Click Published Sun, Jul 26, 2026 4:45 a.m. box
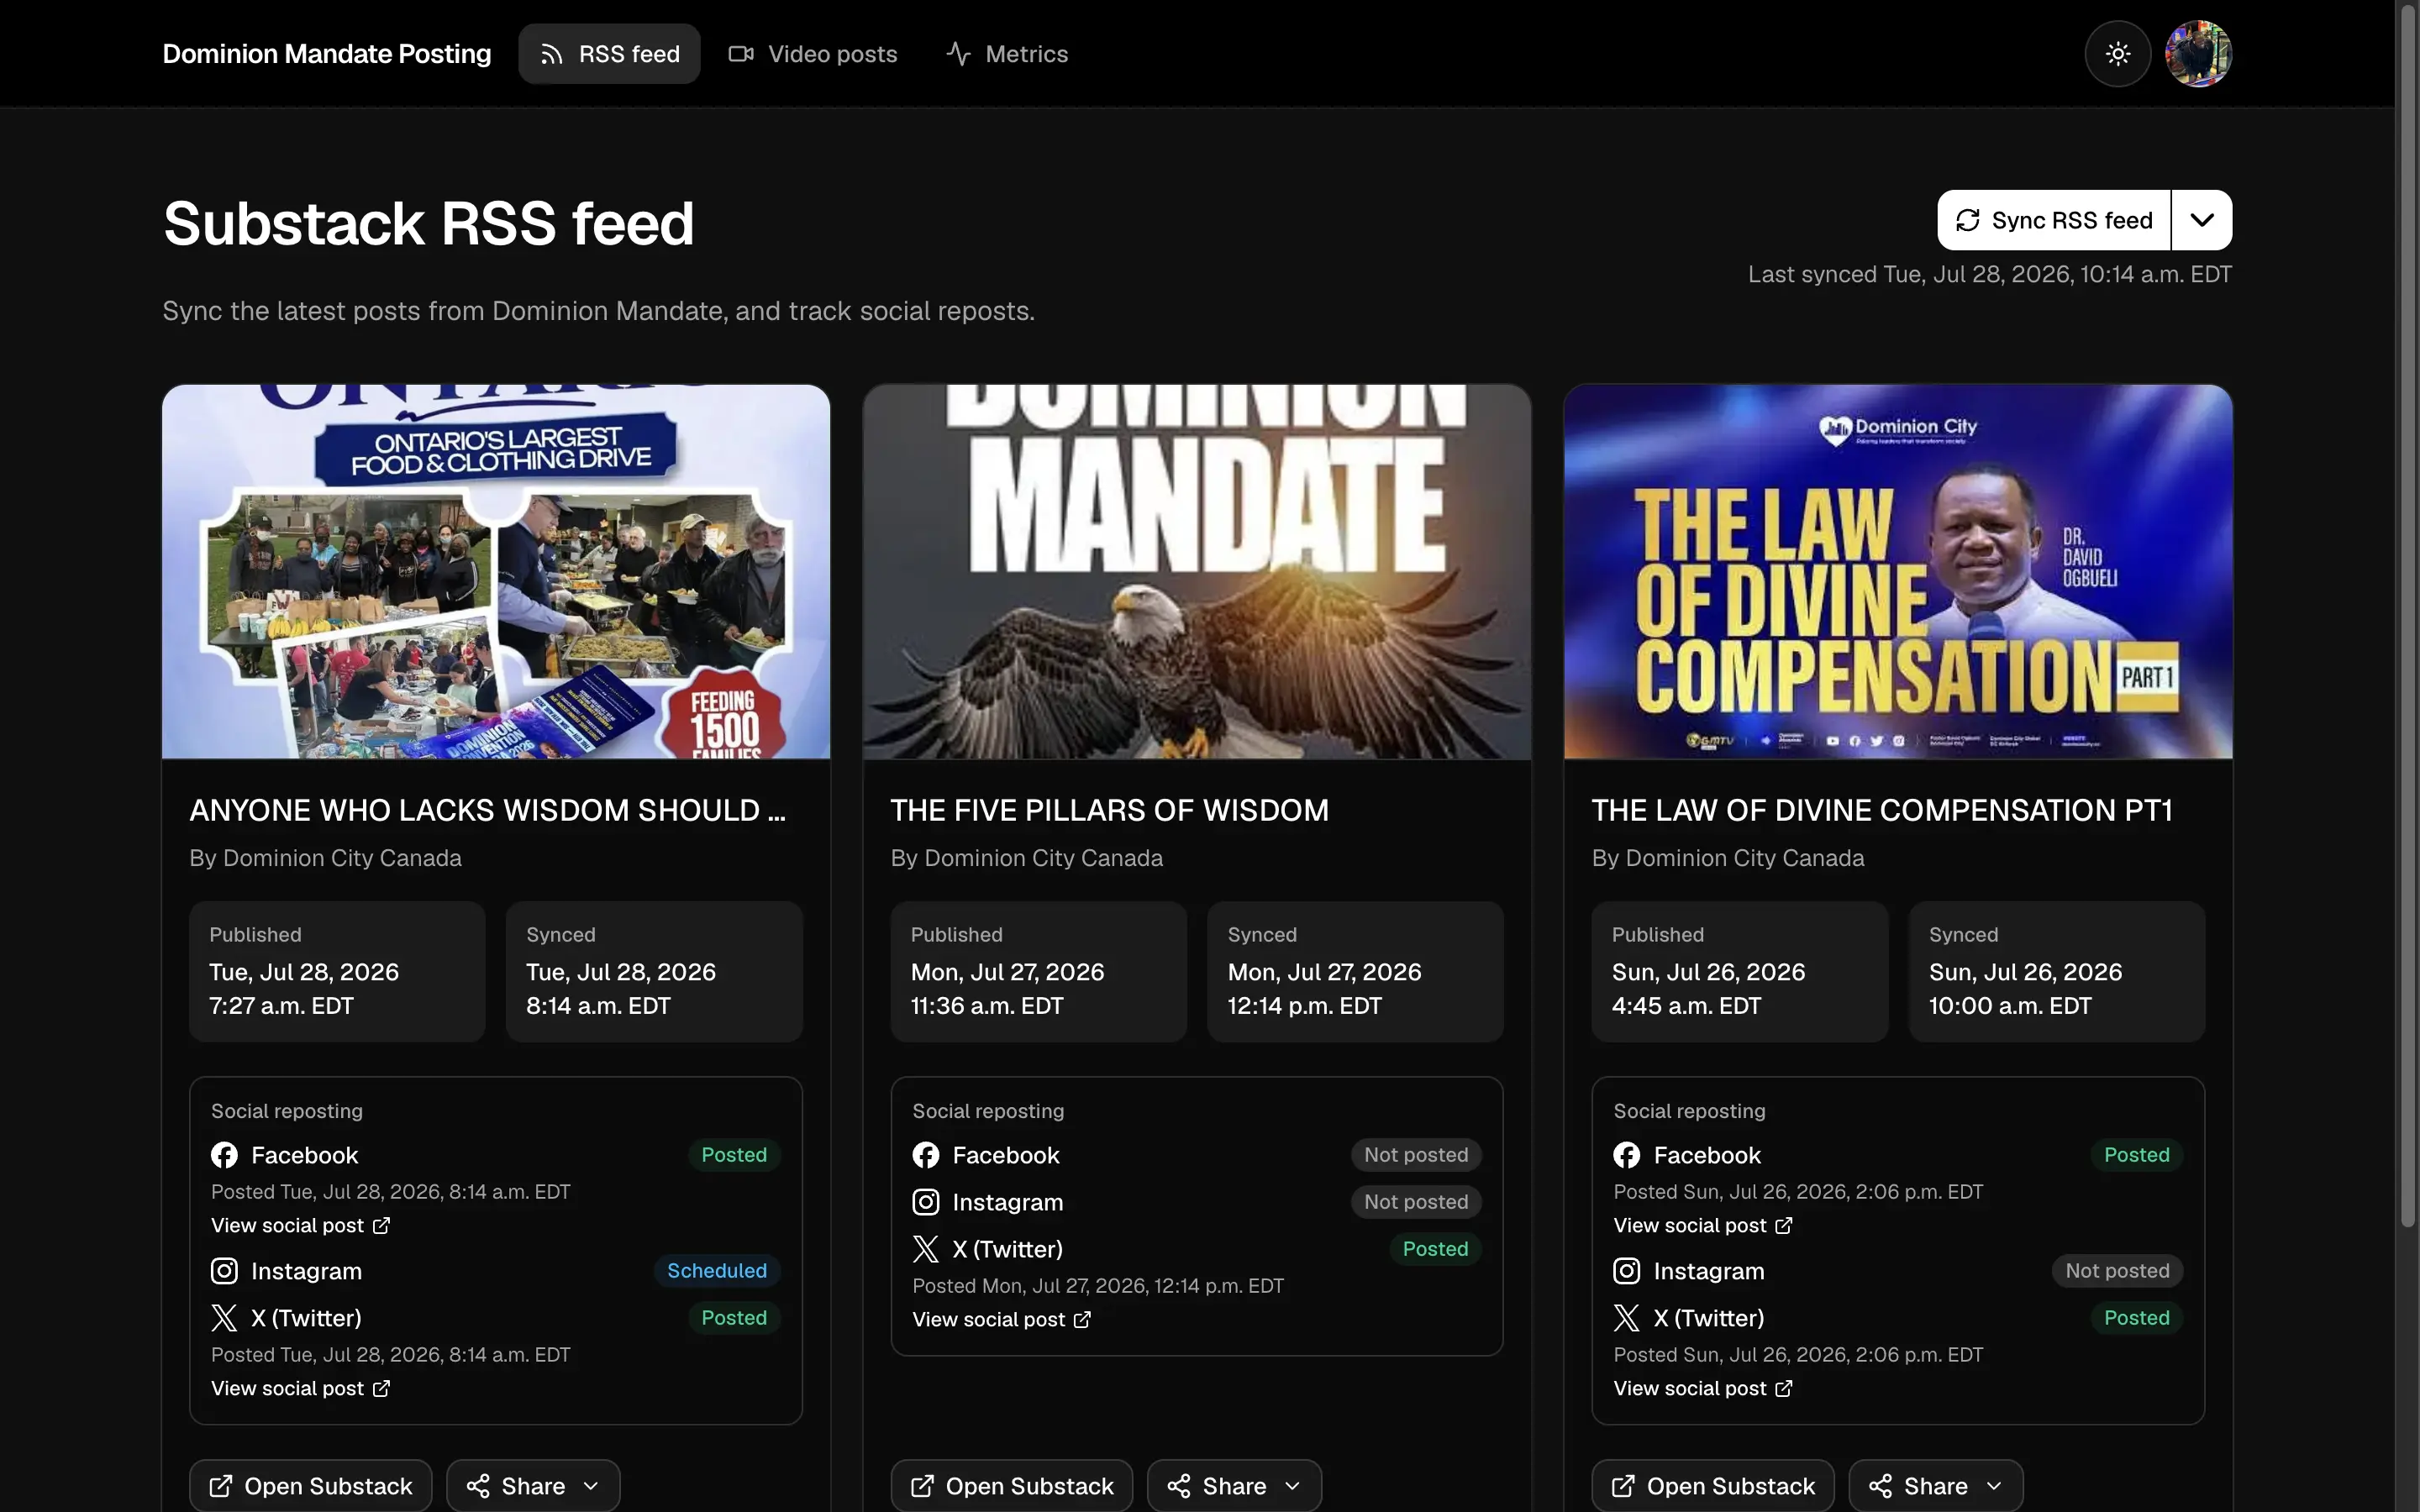Image resolution: width=2420 pixels, height=1512 pixels. pos(1740,972)
